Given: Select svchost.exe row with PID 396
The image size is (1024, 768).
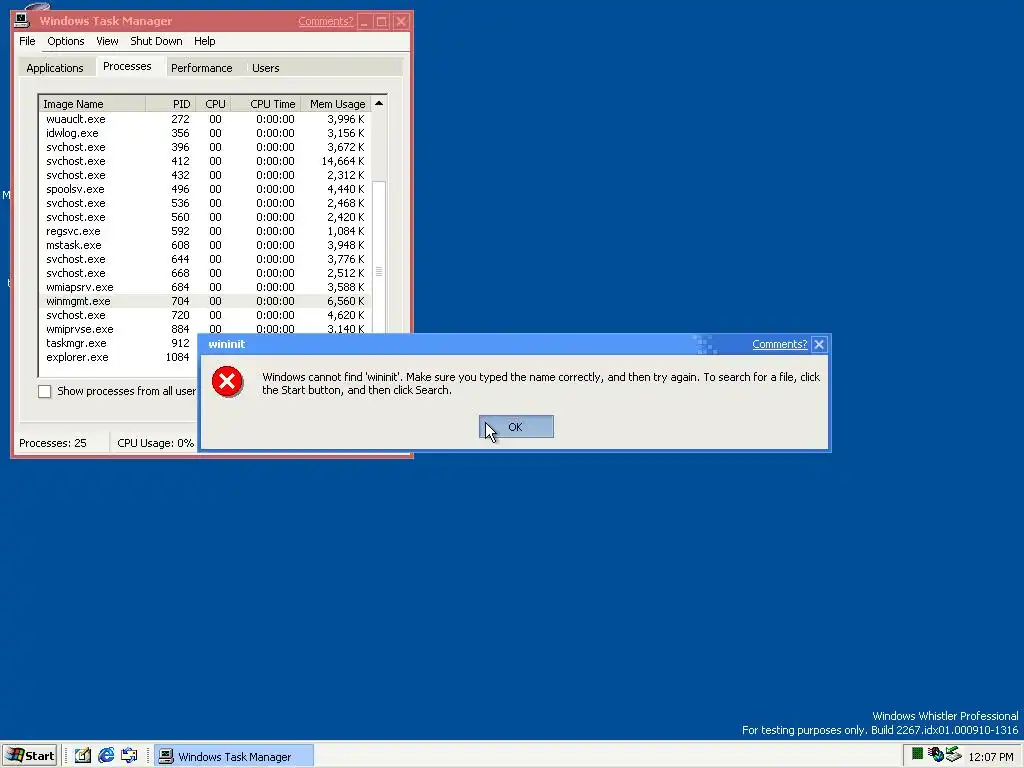Looking at the screenshot, I should [205, 147].
